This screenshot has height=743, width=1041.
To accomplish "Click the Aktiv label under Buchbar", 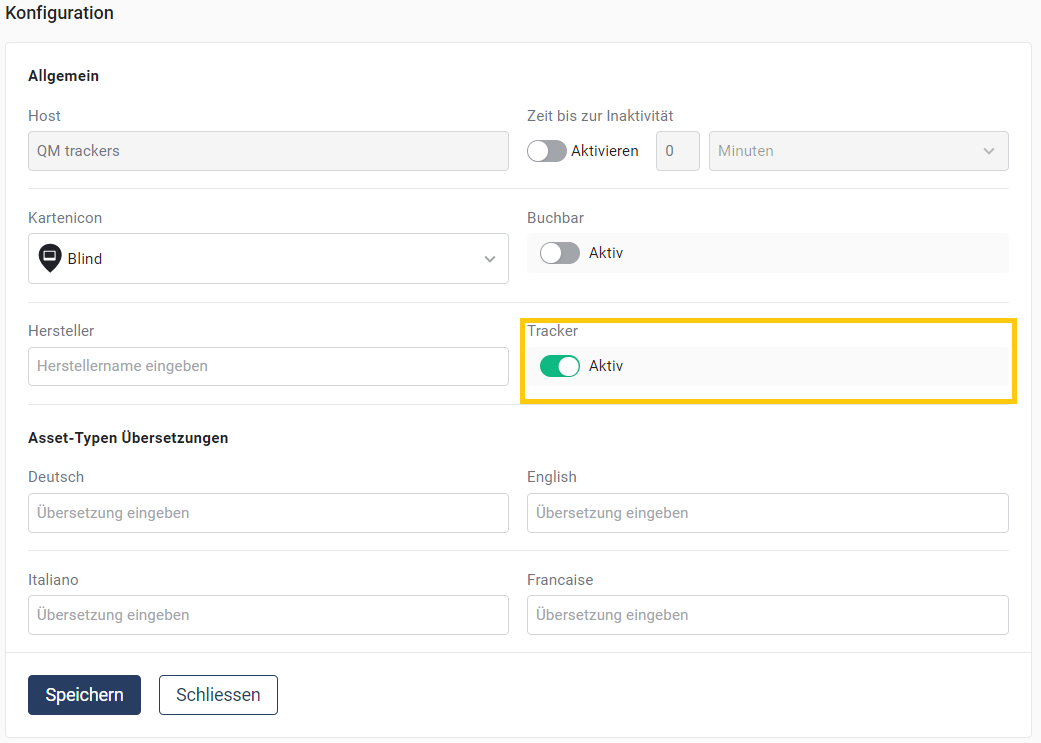I will pos(606,253).
